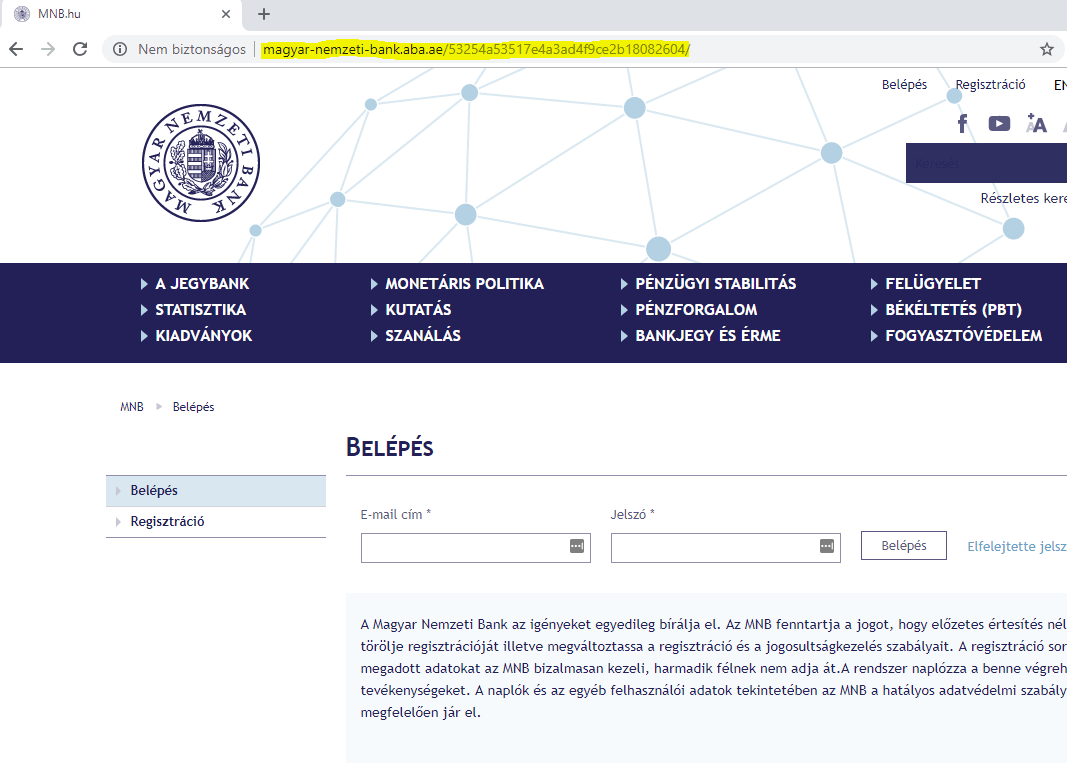Screen dimensions: 1067x763
Task: Click the Facebook icon in header
Action: pyautogui.click(x=962, y=123)
